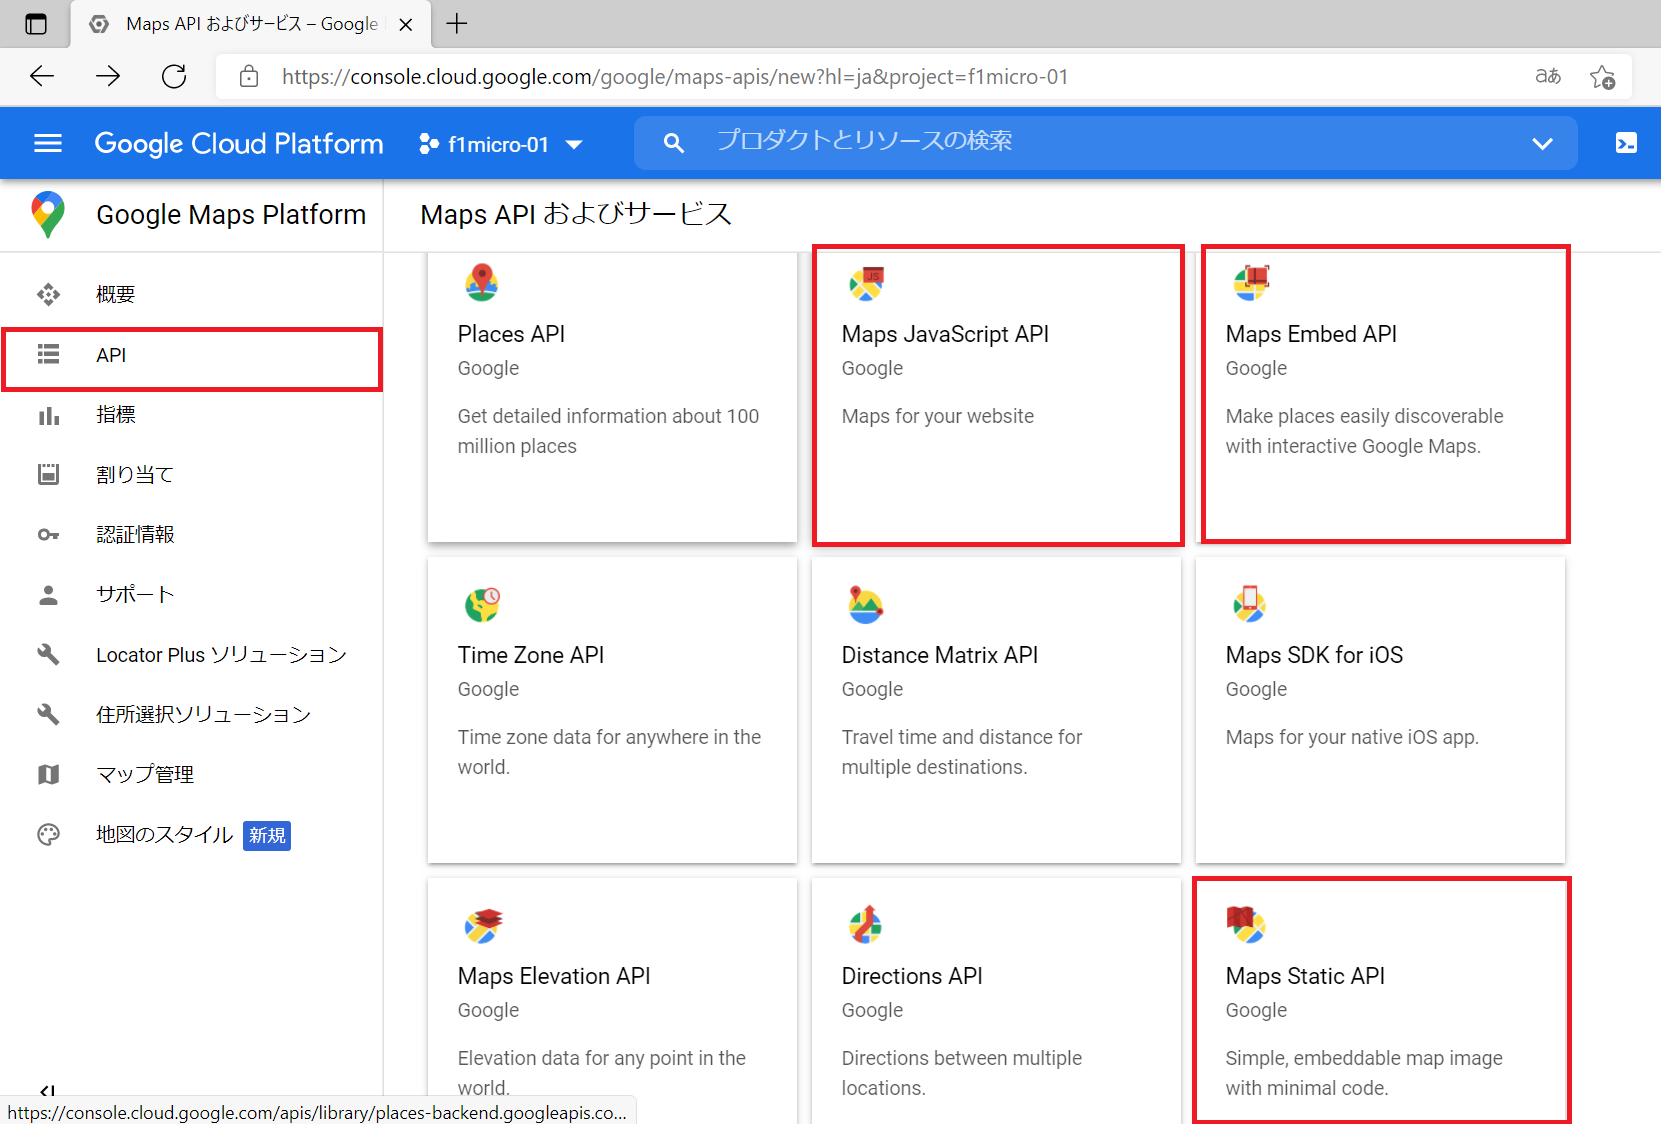1661x1124 pixels.
Task: Click the Google Maps Platform pin logo
Action: coord(48,214)
